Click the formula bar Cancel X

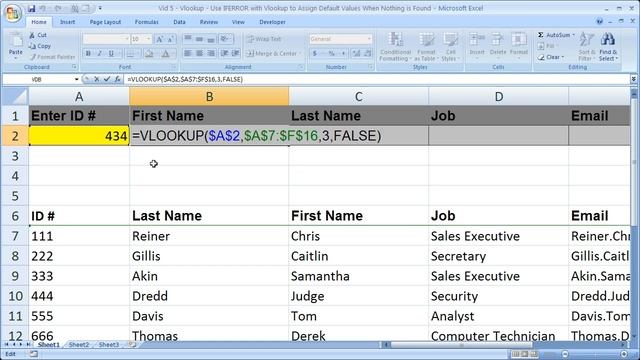96,79
